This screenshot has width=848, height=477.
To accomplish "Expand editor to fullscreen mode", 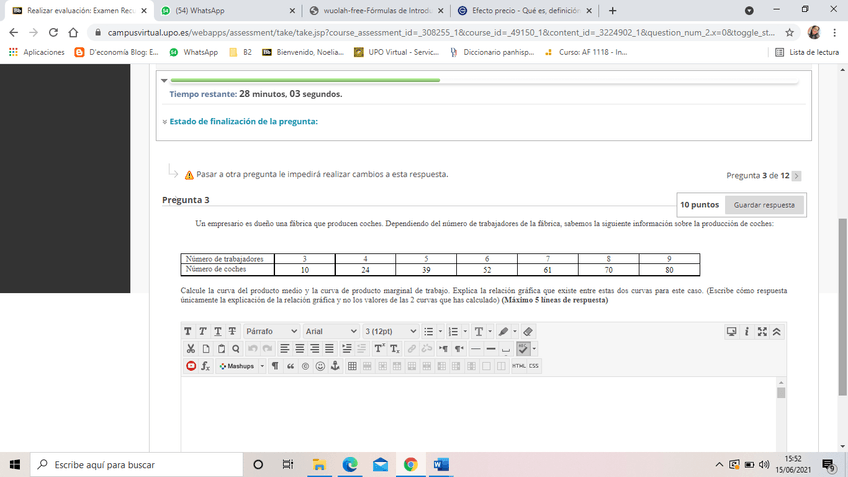I will tap(763, 331).
